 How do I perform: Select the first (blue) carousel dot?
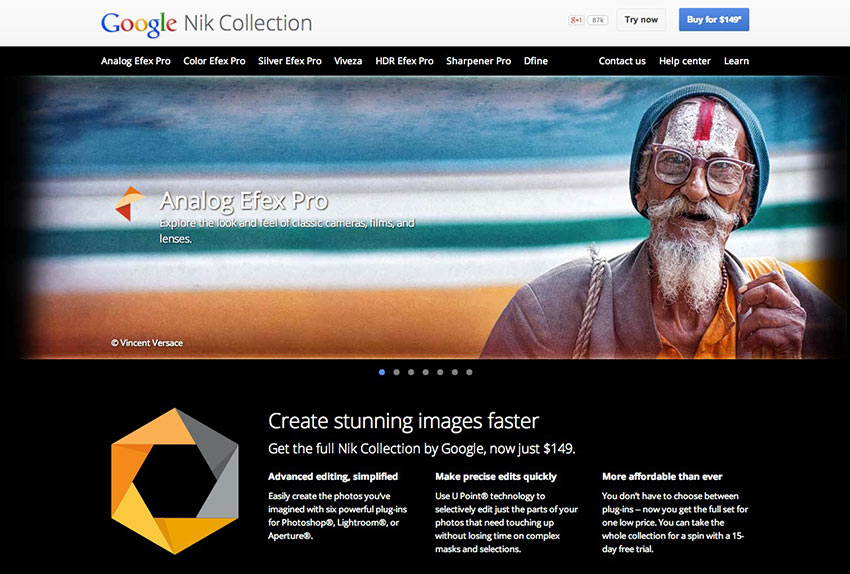(x=382, y=372)
